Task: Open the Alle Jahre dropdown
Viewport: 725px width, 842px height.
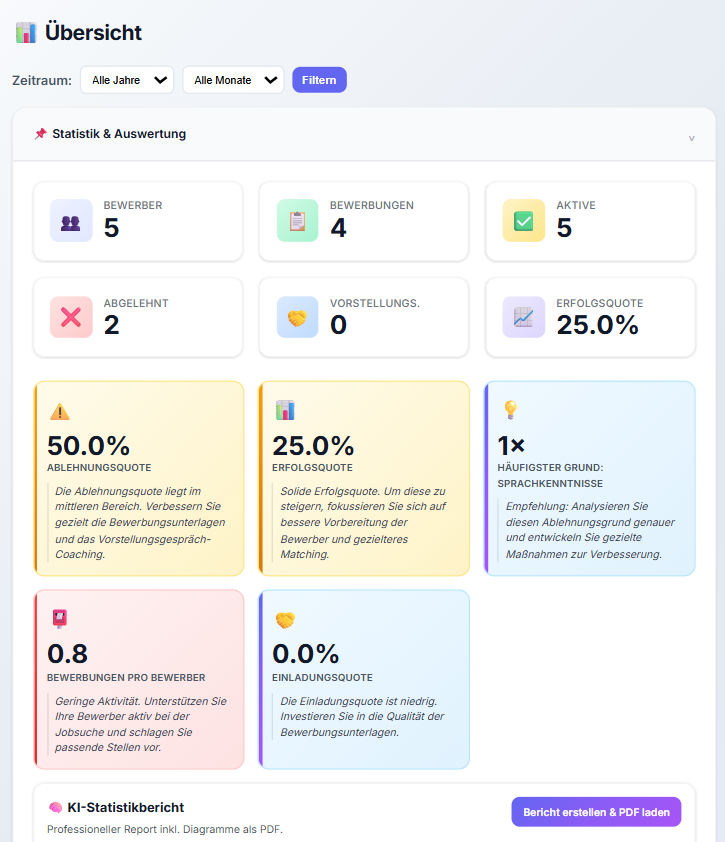Action: click(x=127, y=80)
